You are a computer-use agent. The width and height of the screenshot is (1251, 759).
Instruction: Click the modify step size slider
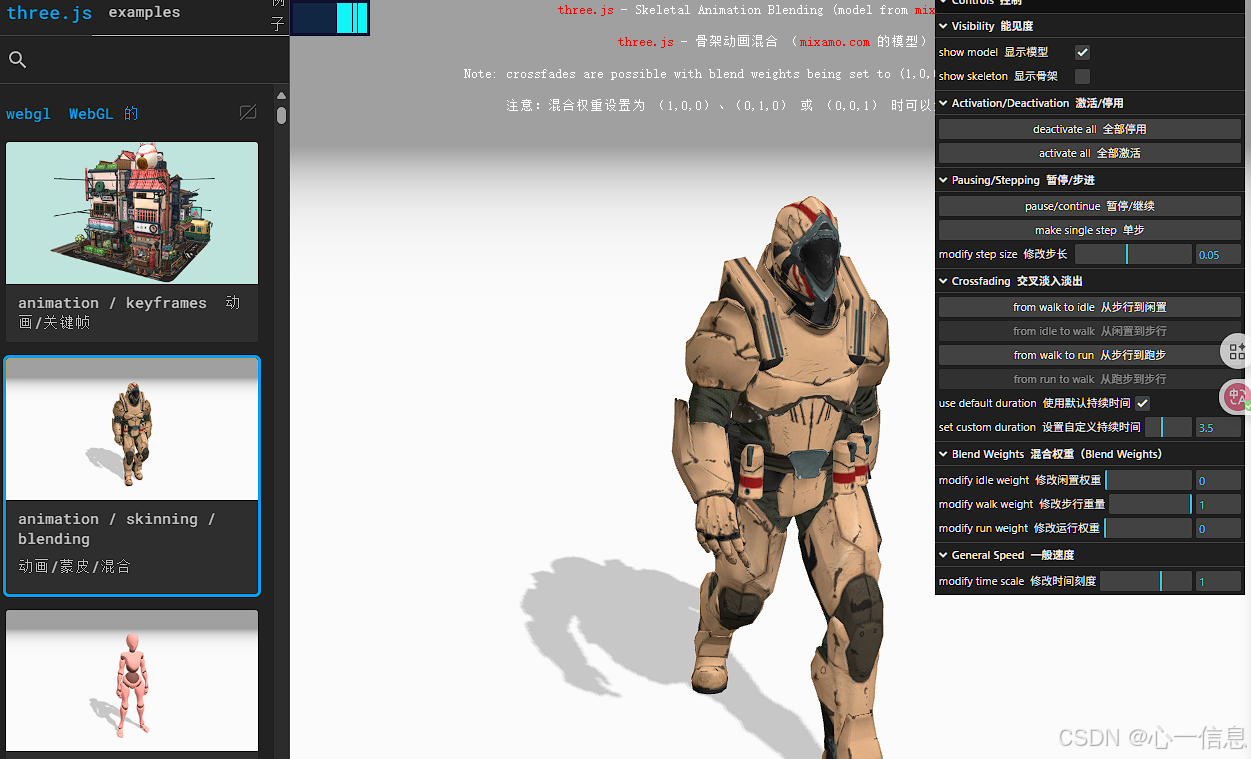point(1133,254)
